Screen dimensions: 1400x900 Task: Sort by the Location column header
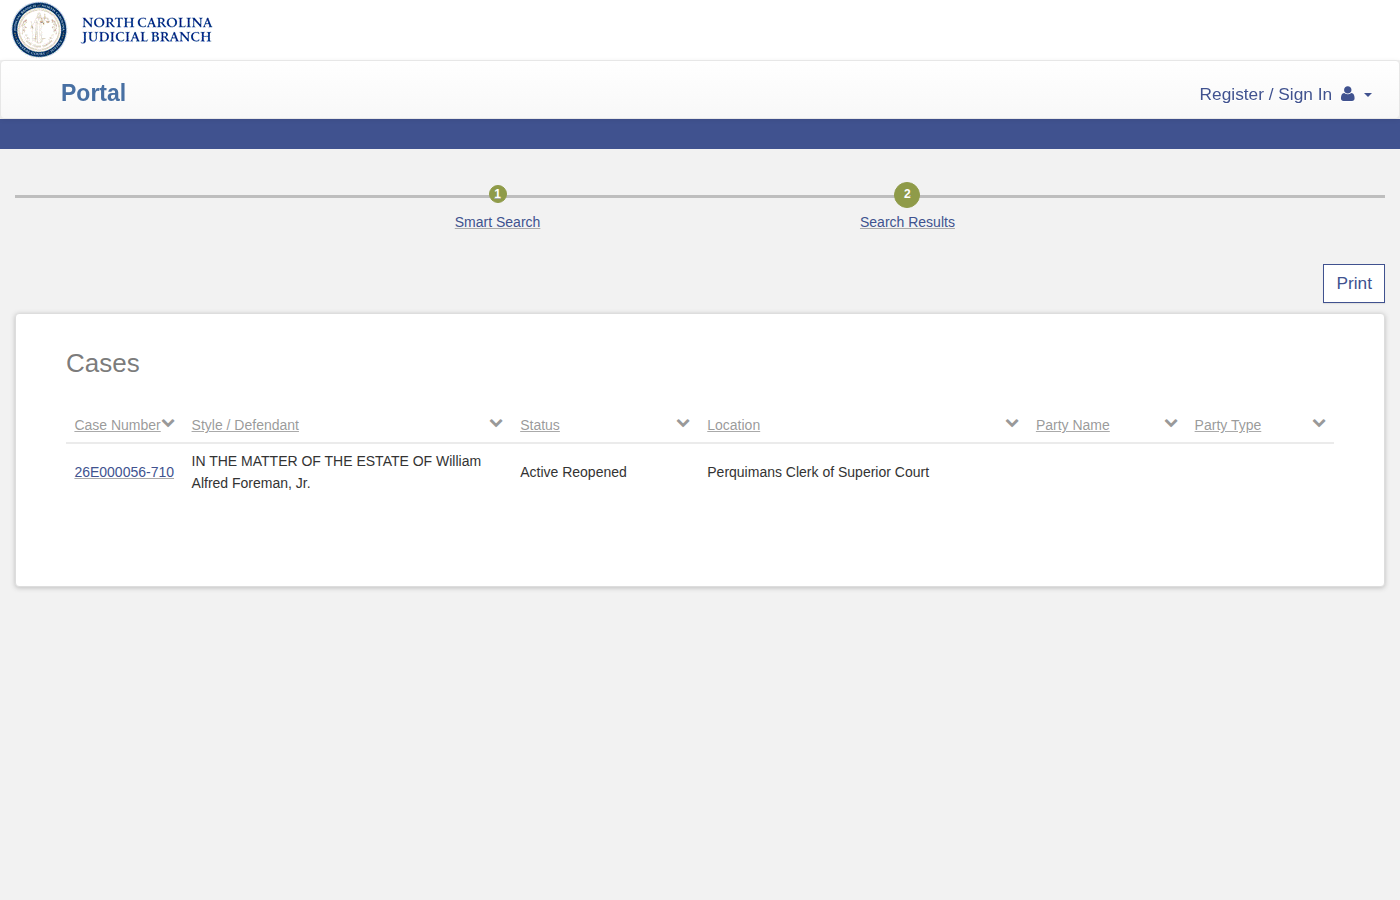733,424
